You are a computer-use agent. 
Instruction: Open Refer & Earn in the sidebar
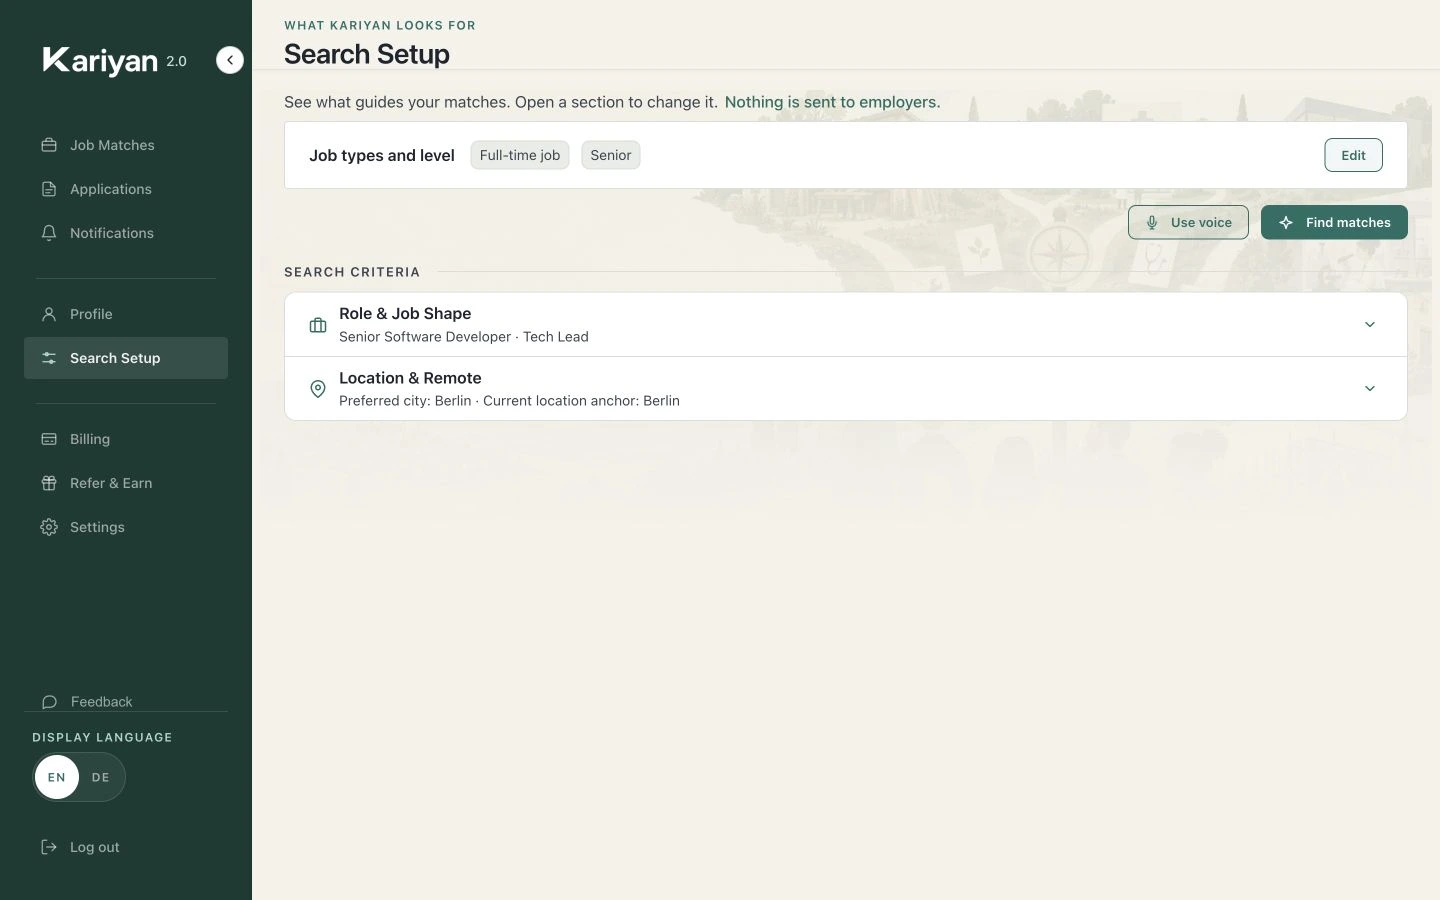click(126, 483)
